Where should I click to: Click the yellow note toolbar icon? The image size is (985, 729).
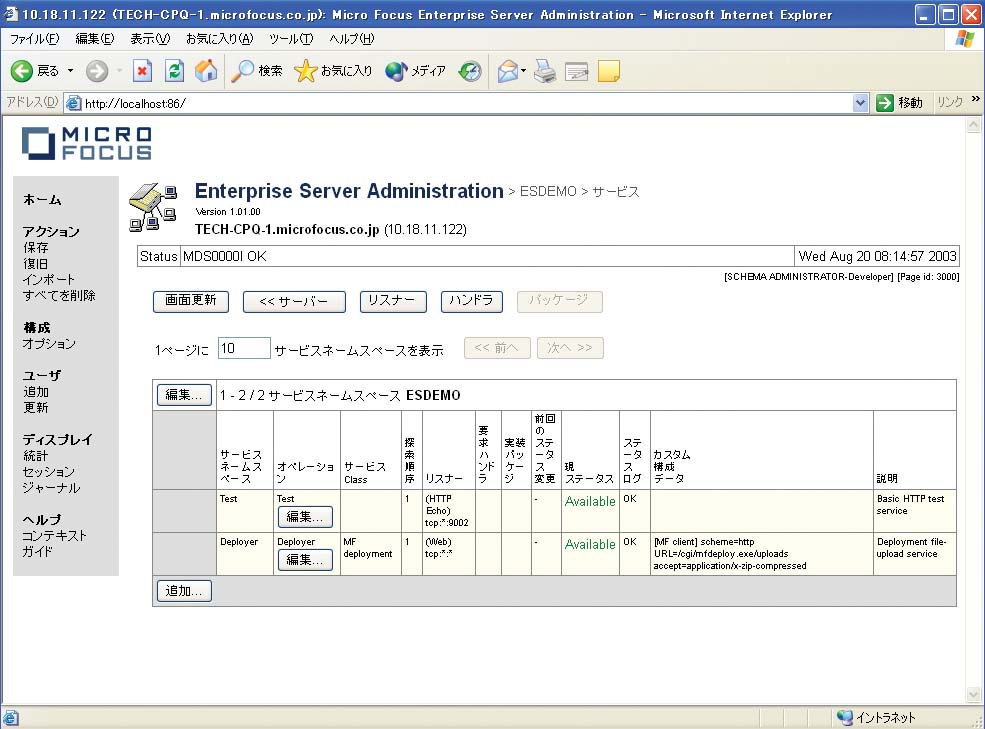pyautogui.click(x=609, y=71)
